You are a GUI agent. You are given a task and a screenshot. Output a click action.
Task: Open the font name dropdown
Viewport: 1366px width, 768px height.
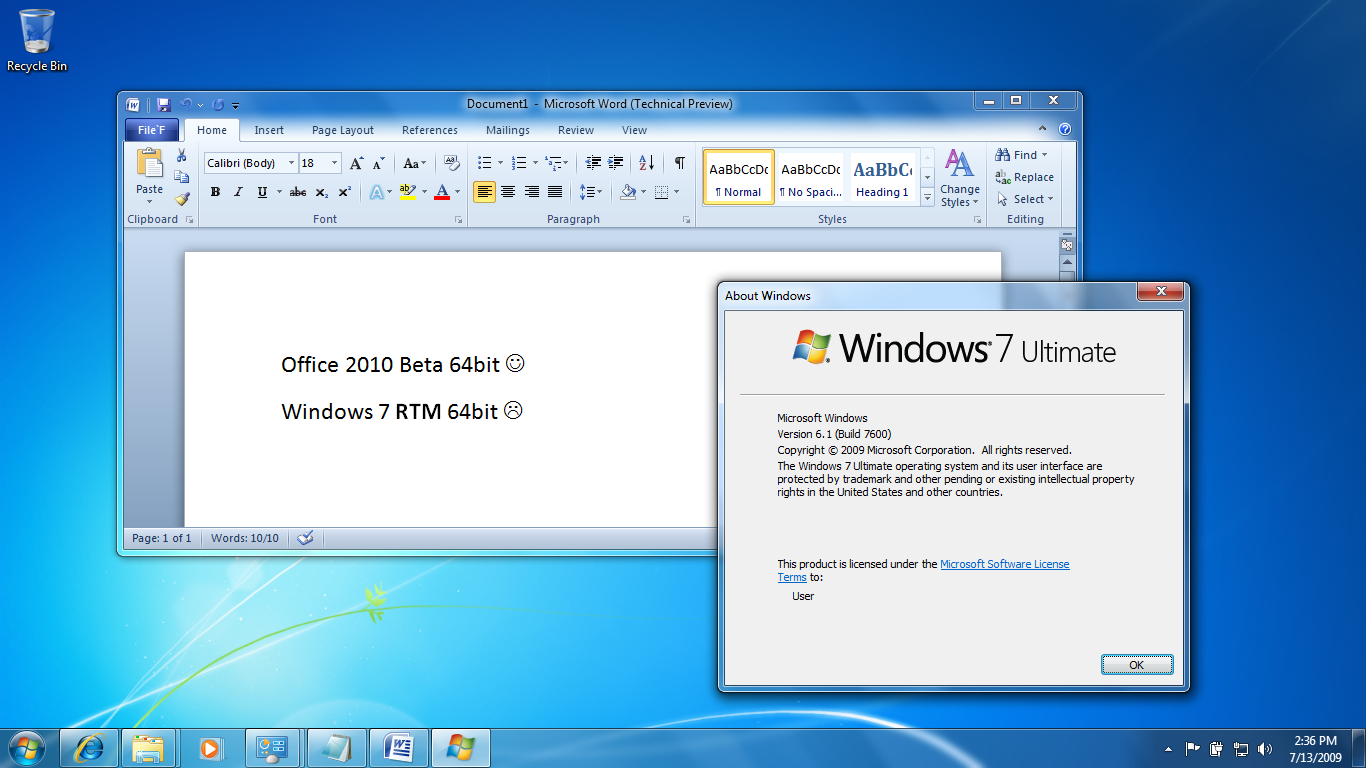(291, 163)
